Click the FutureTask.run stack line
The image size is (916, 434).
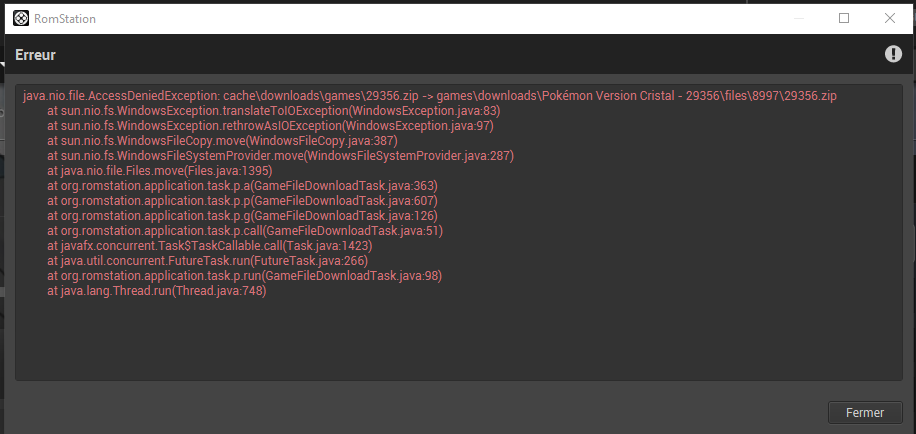(x=208, y=261)
